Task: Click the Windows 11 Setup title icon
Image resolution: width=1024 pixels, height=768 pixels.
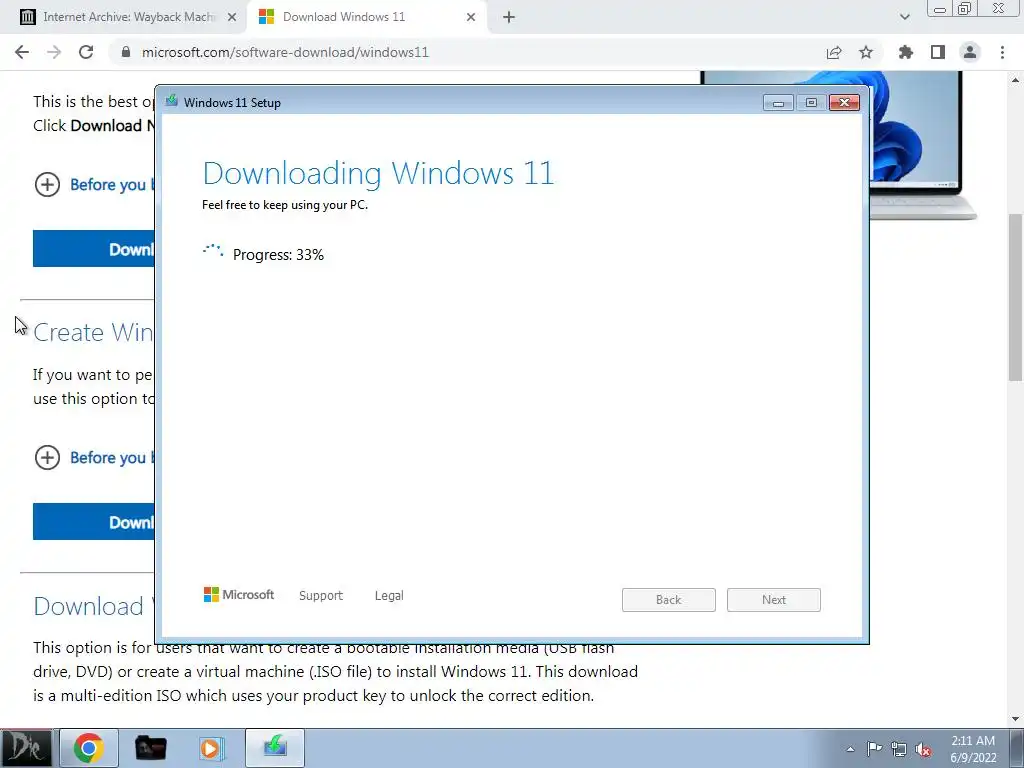Action: 172,101
